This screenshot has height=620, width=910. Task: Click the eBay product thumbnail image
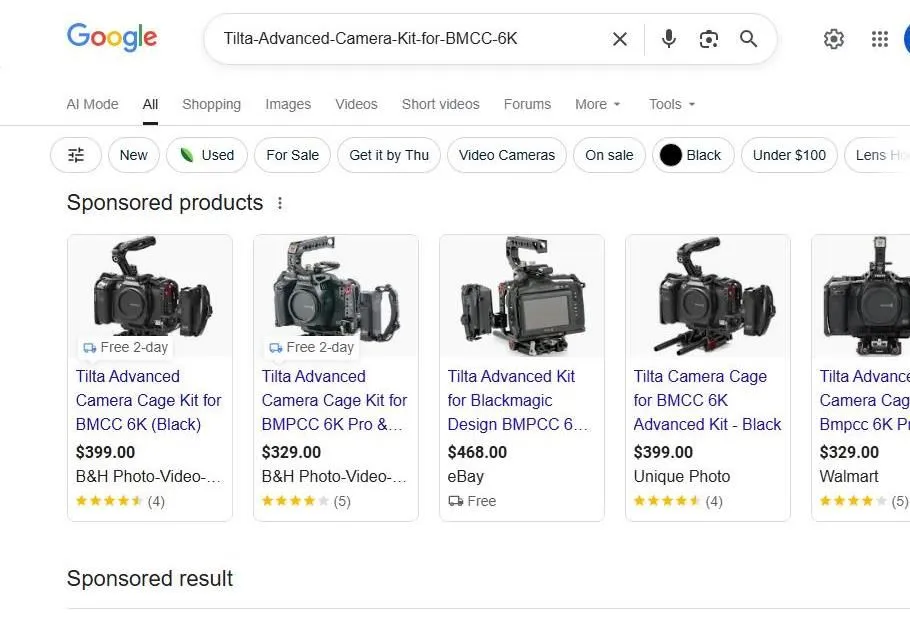point(522,295)
